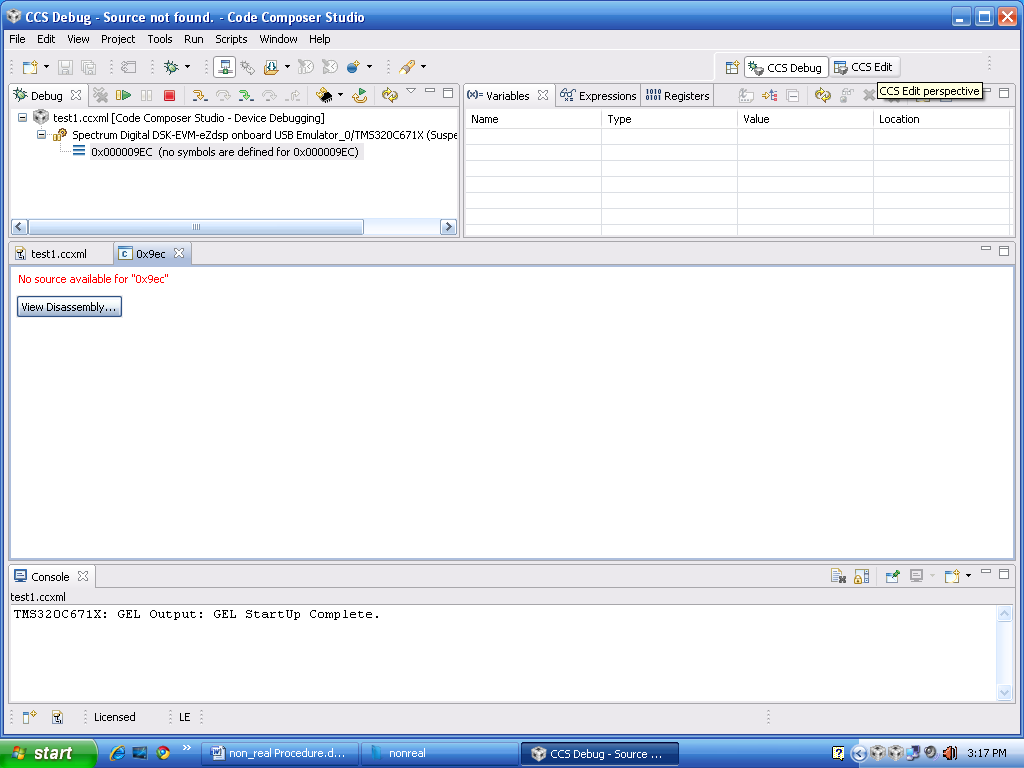1024x768 pixels.
Task: Switch to CCS Edit perspective
Action: [863, 67]
